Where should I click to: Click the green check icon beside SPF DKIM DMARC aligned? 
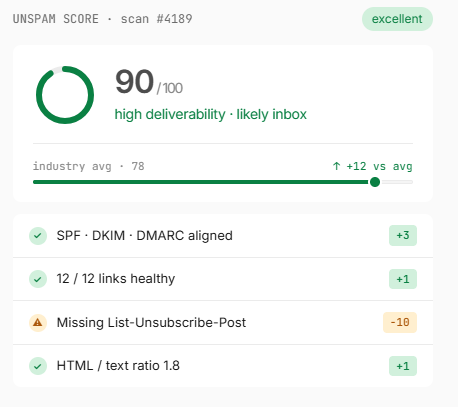pyautogui.click(x=38, y=236)
